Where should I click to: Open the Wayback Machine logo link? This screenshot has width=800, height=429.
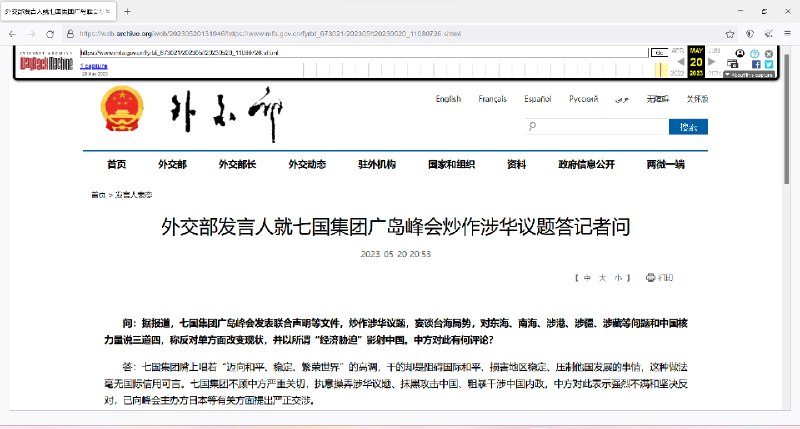[46, 62]
